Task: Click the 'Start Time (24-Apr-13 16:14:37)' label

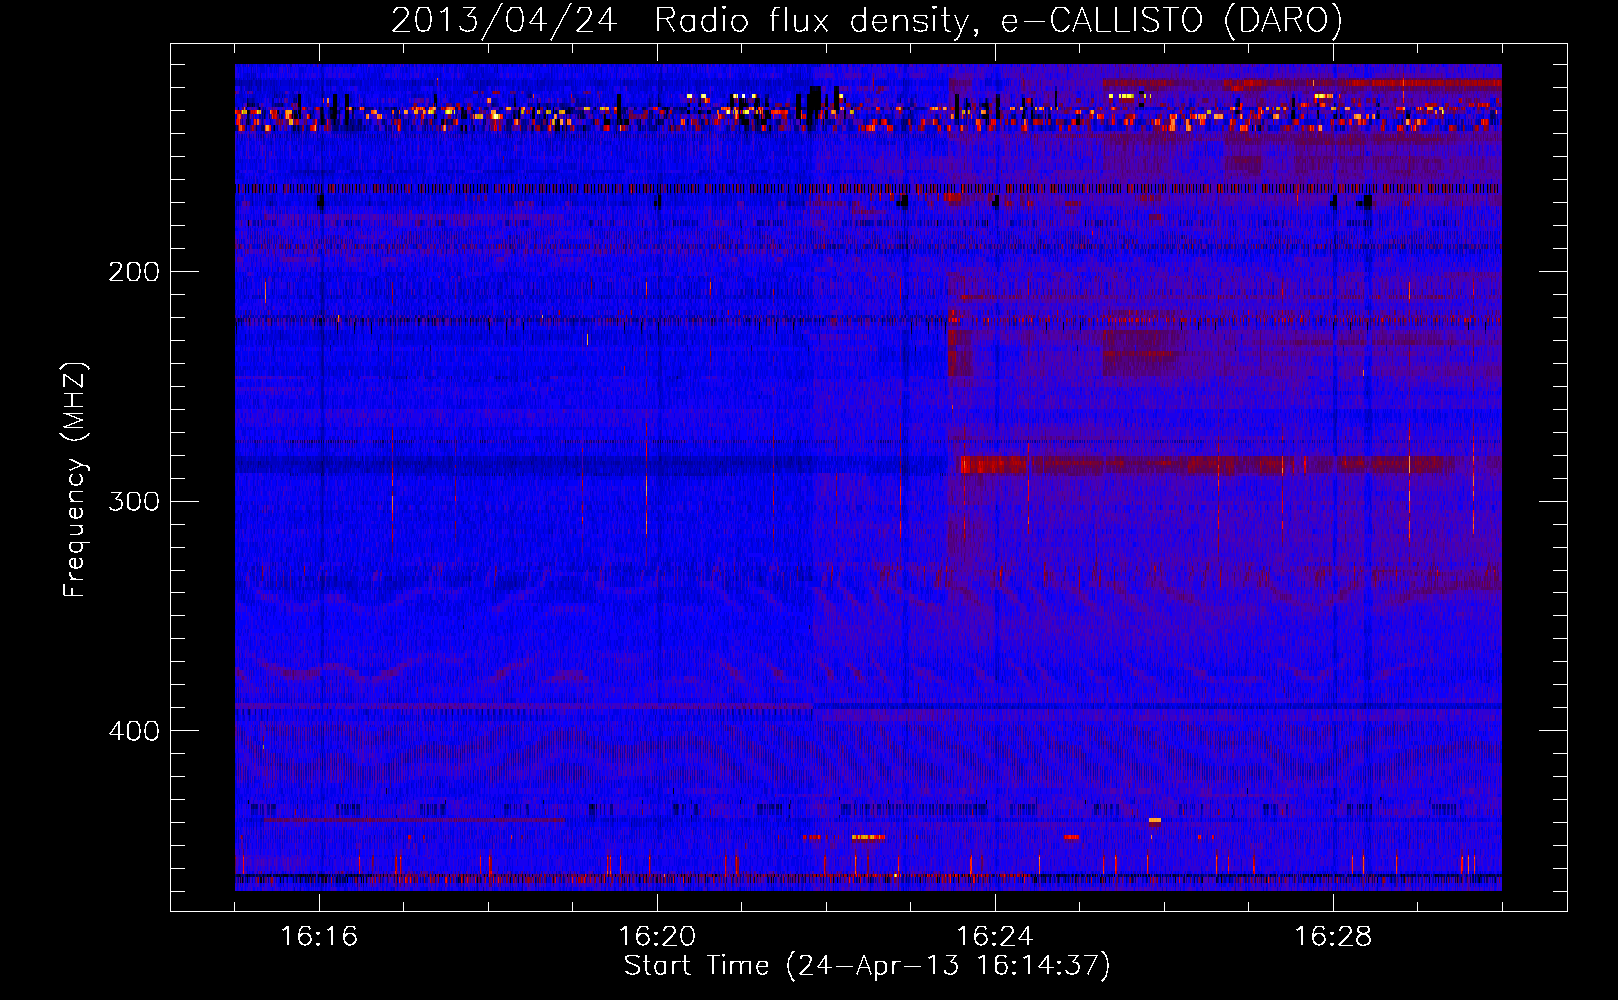Action: click(x=867, y=965)
